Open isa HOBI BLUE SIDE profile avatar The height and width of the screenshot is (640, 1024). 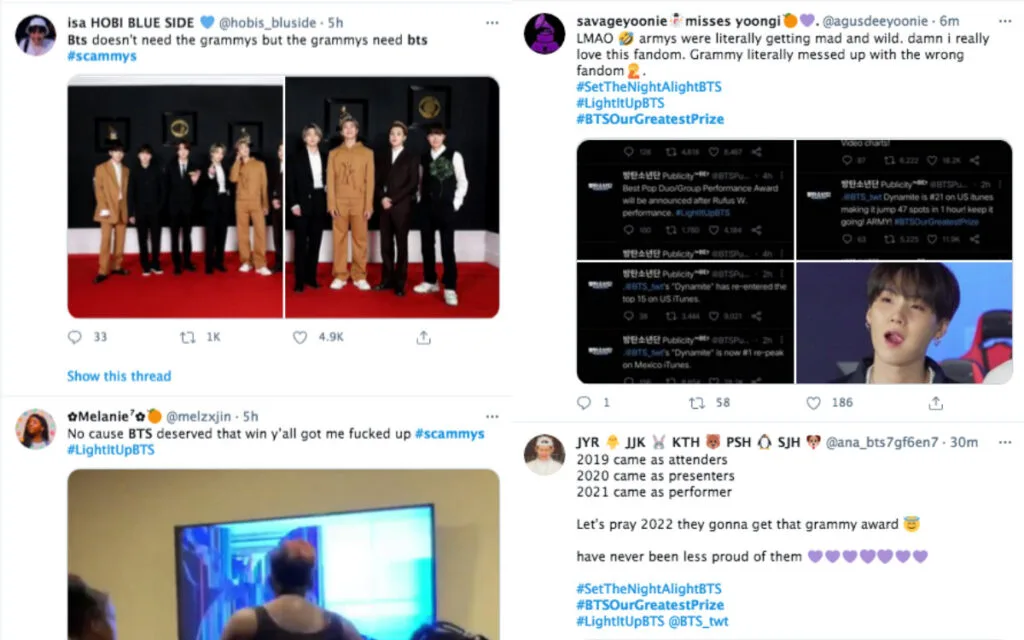point(35,35)
